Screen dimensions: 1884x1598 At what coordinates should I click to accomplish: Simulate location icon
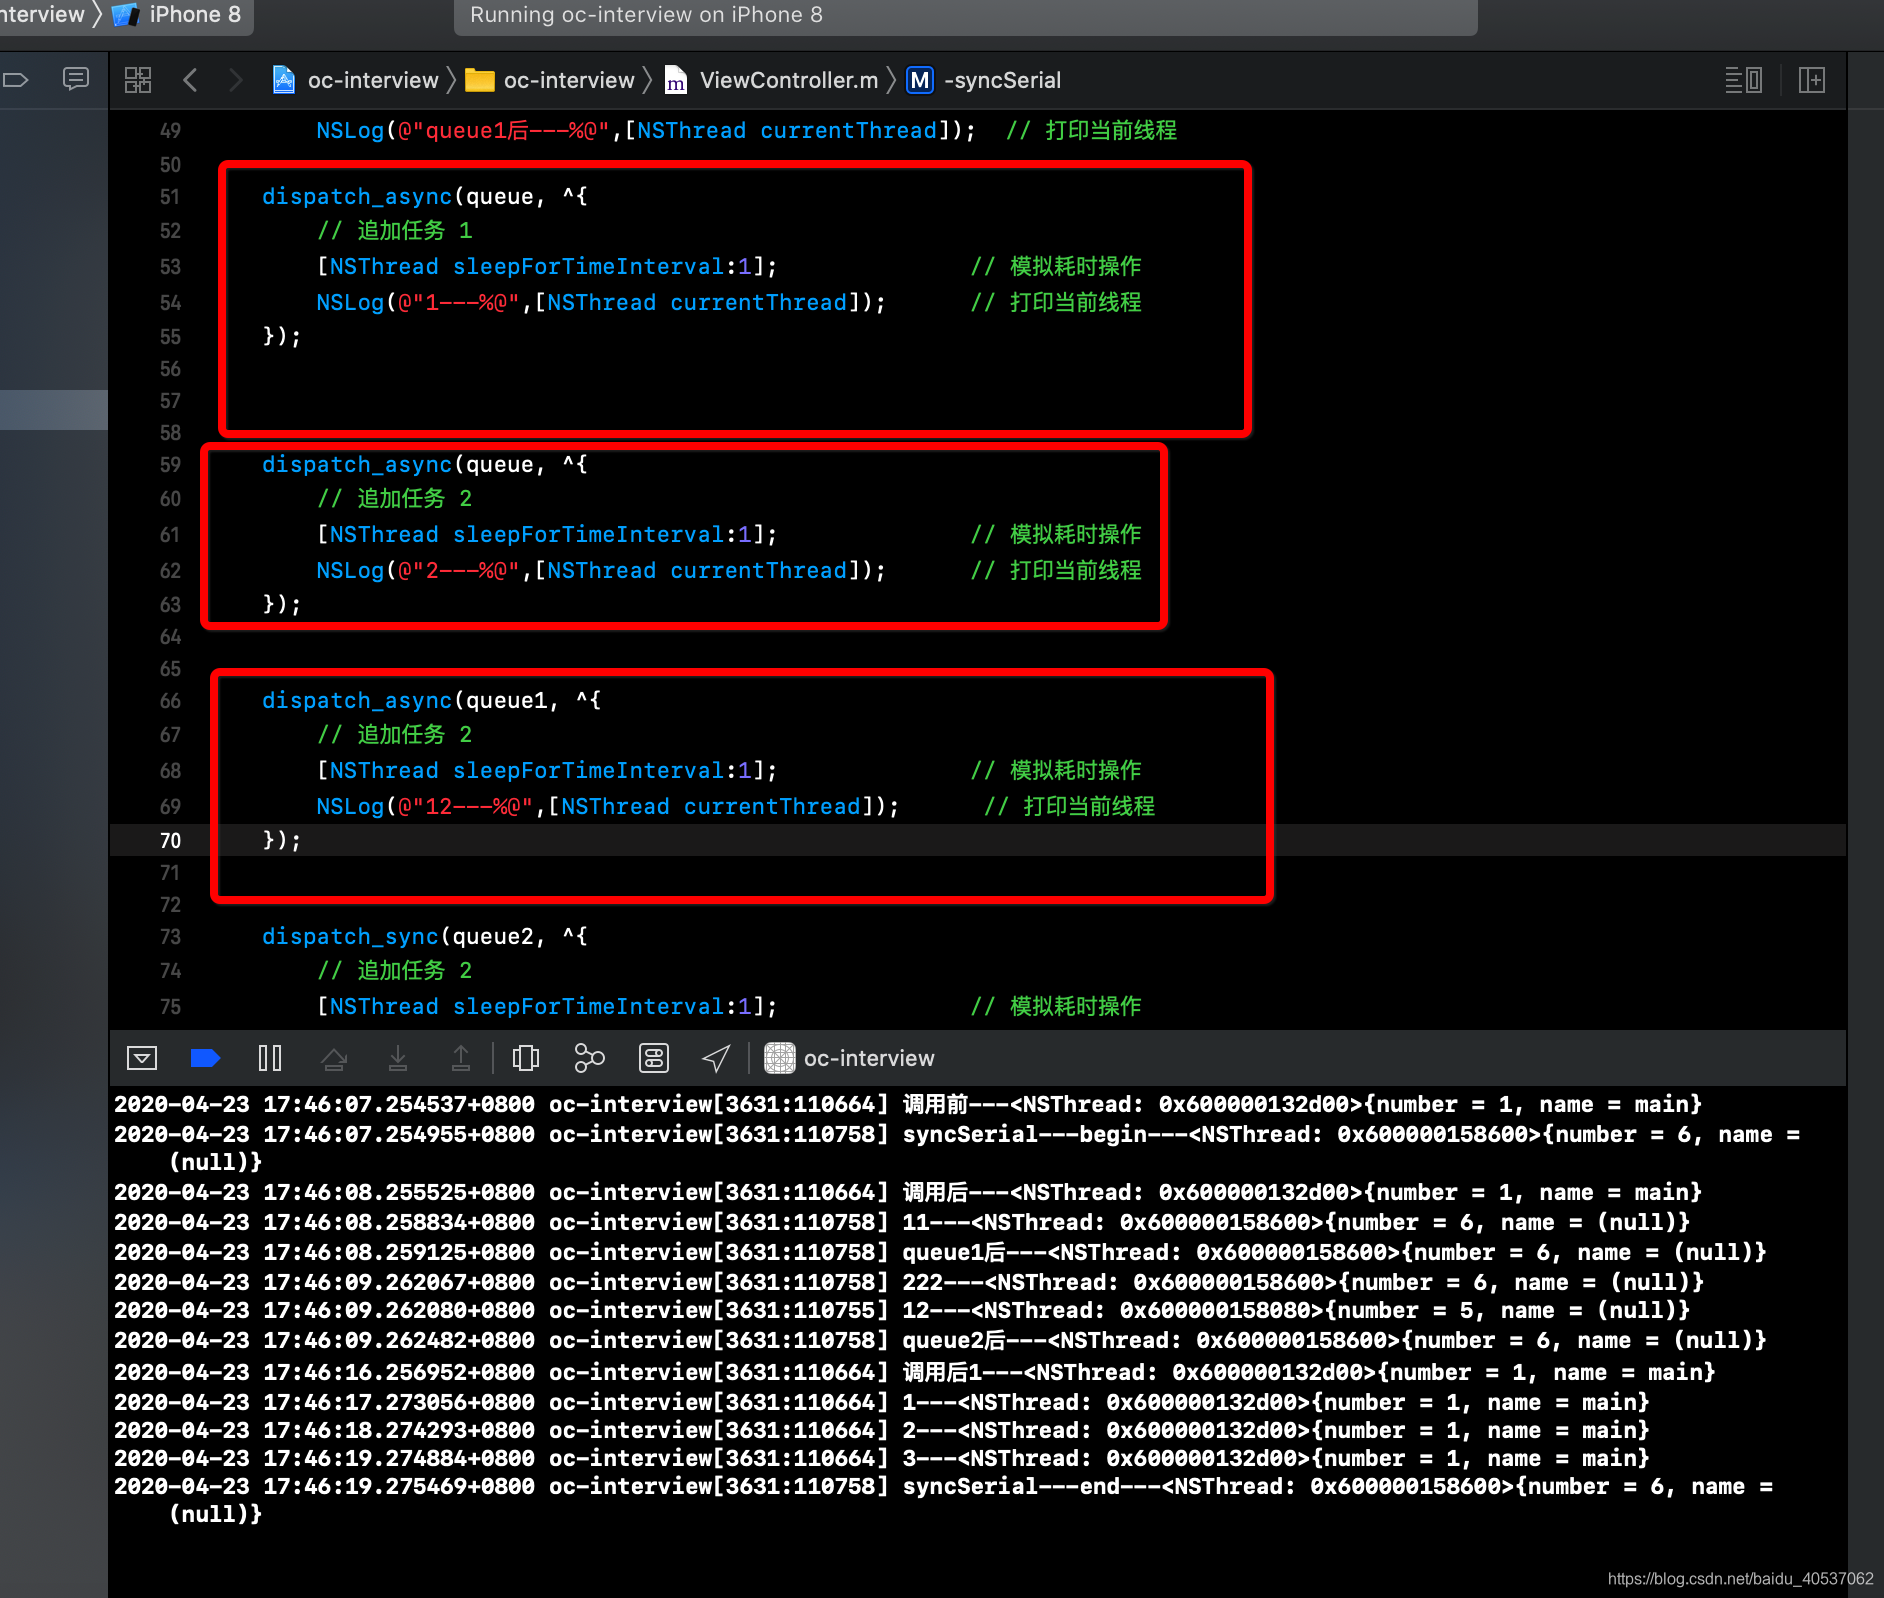(x=716, y=1058)
